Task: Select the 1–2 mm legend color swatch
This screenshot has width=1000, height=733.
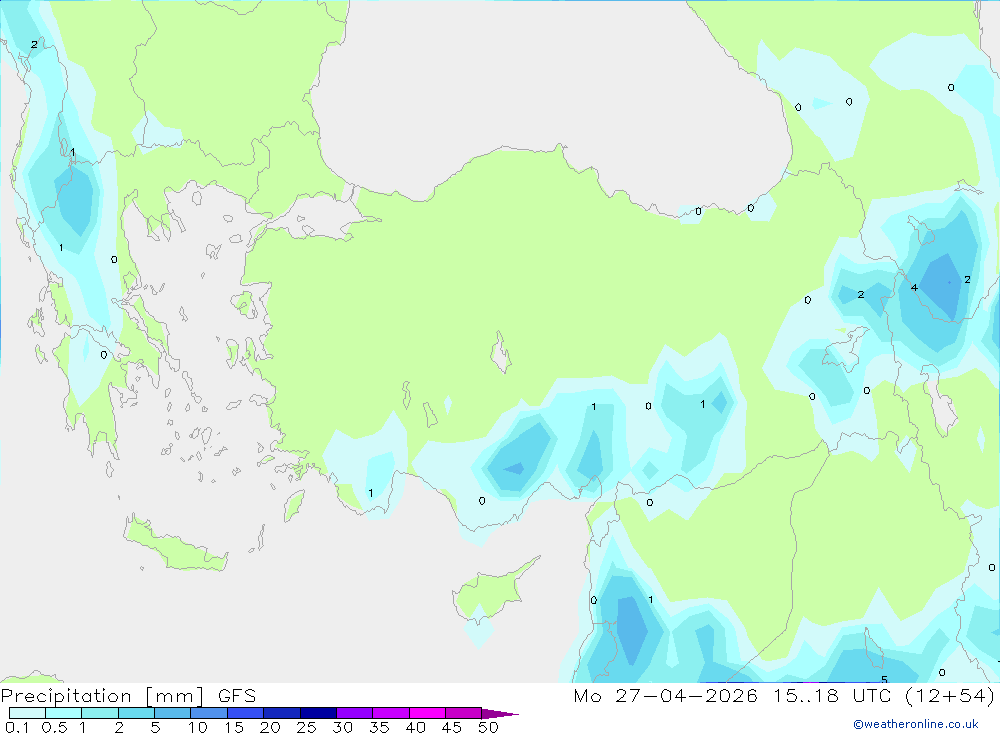Action: click(99, 713)
